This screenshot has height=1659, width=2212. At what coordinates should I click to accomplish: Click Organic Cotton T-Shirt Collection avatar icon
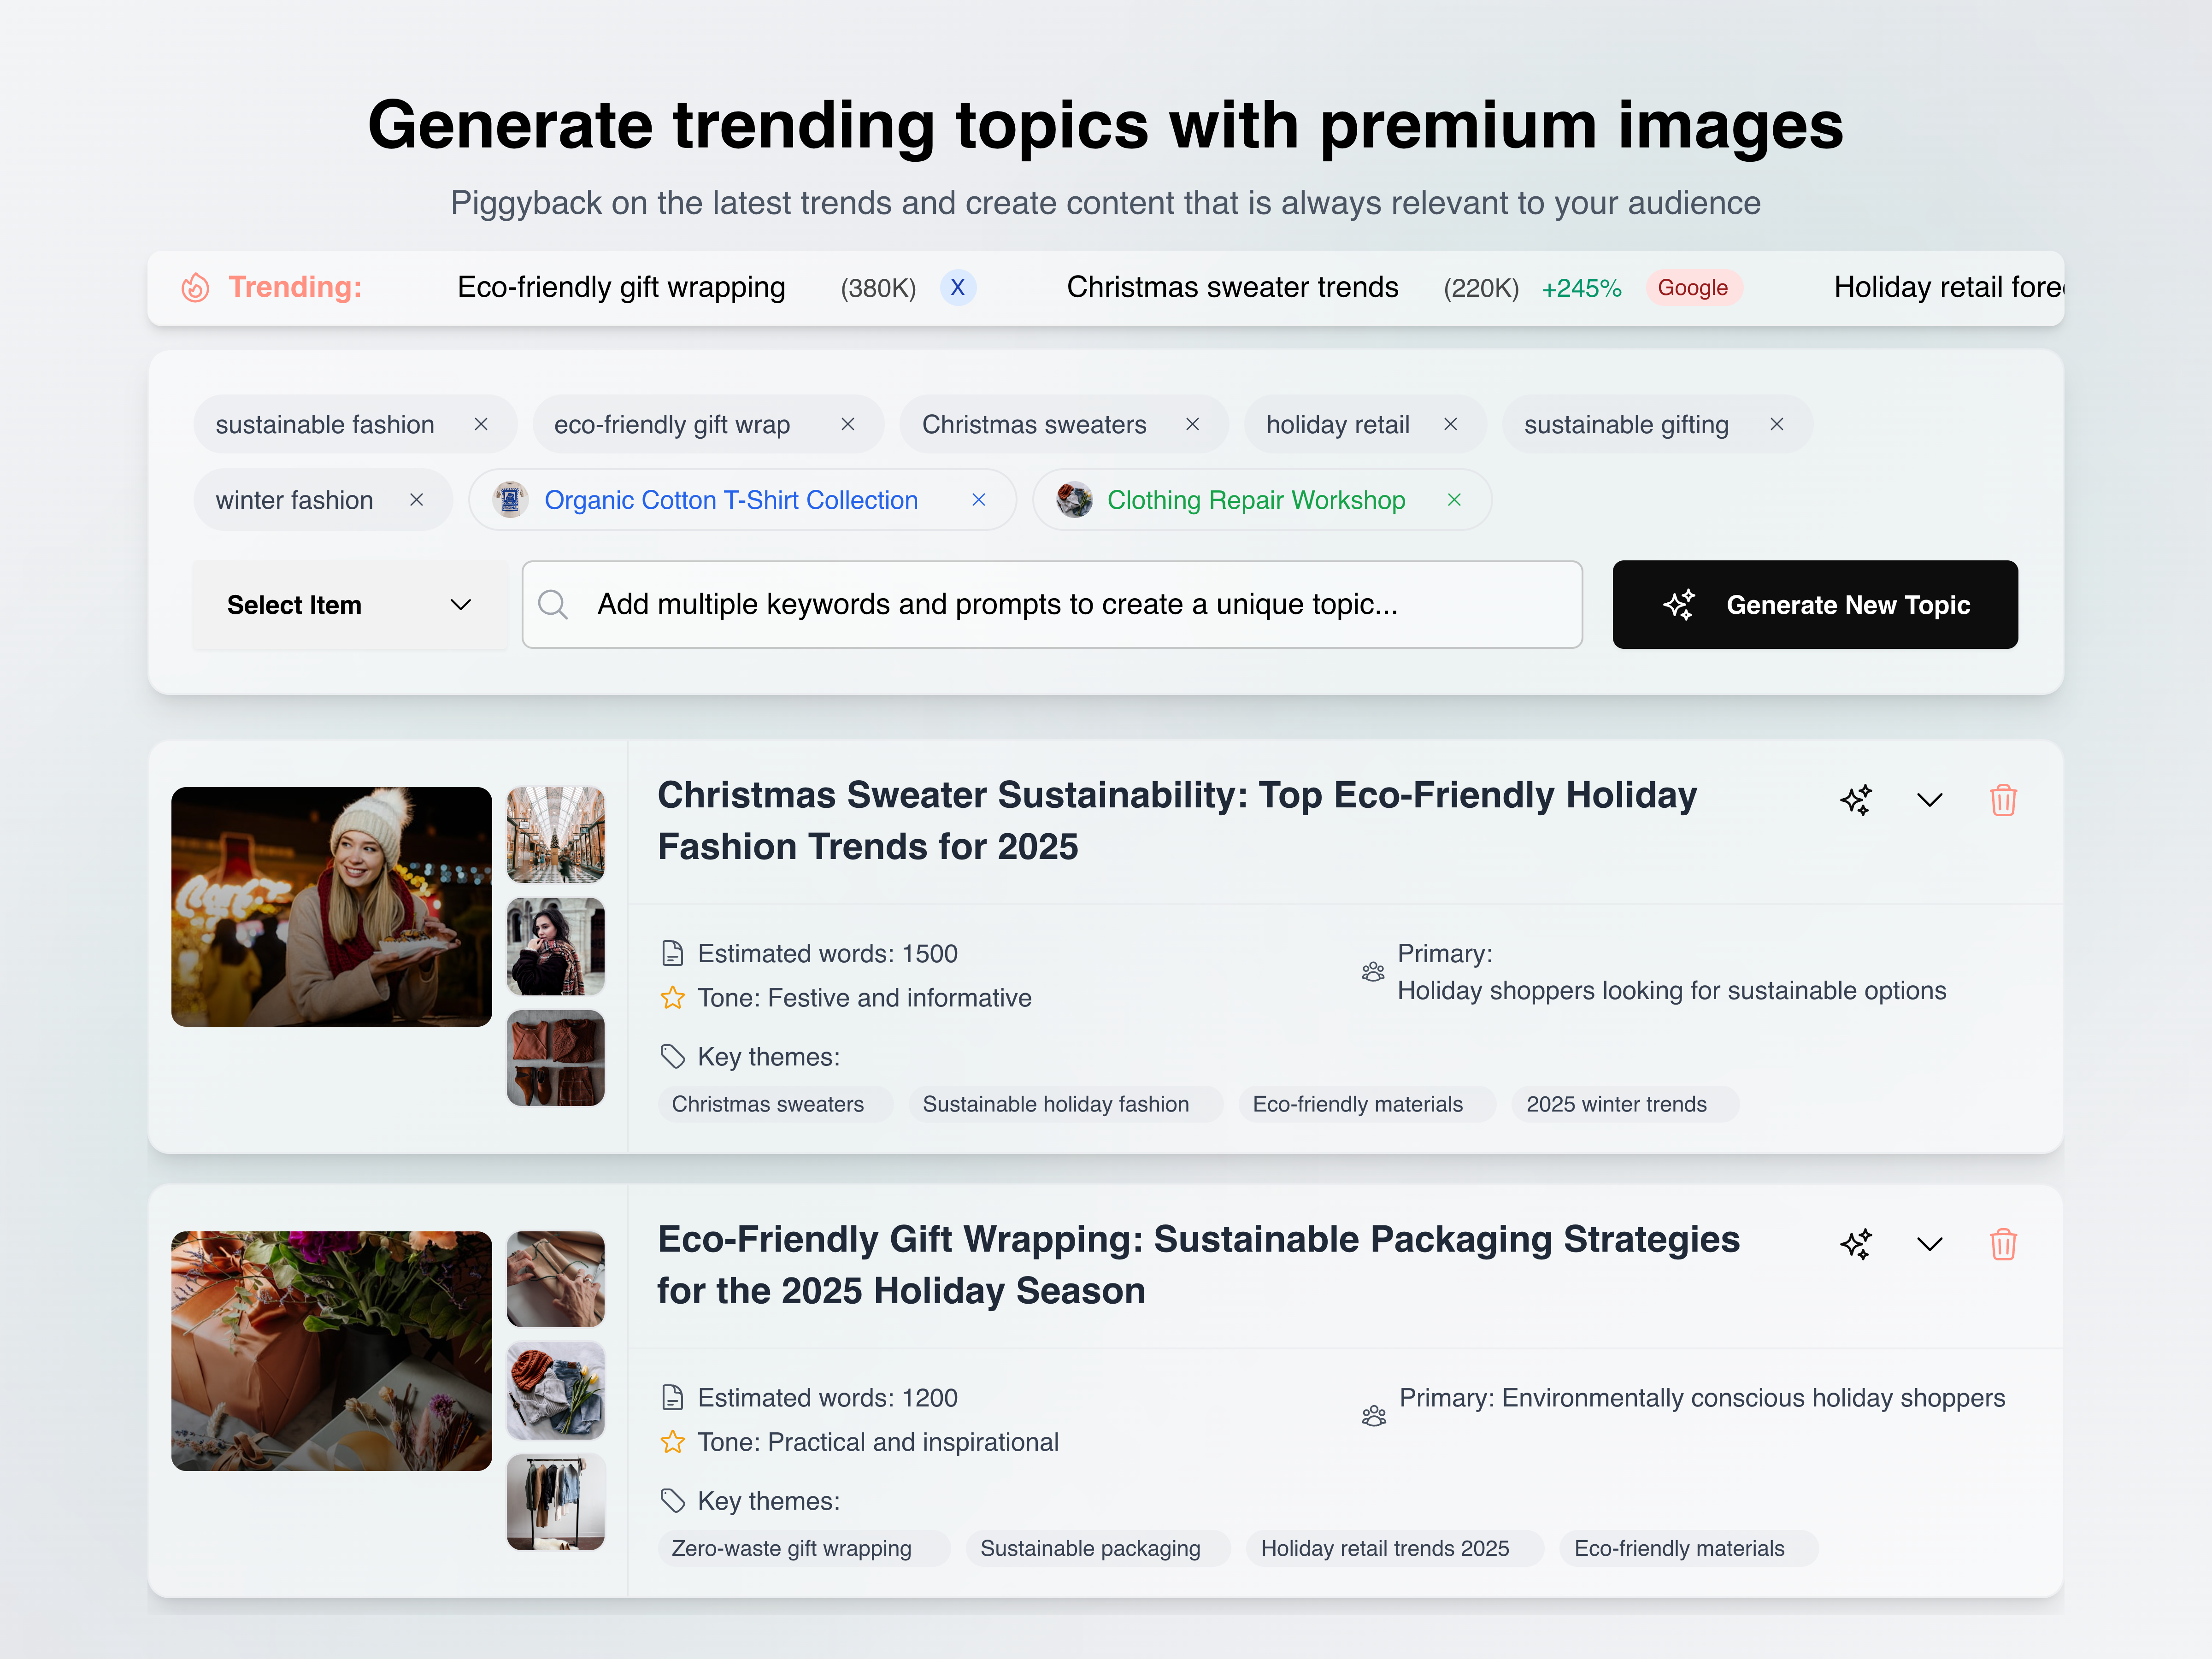tap(511, 499)
